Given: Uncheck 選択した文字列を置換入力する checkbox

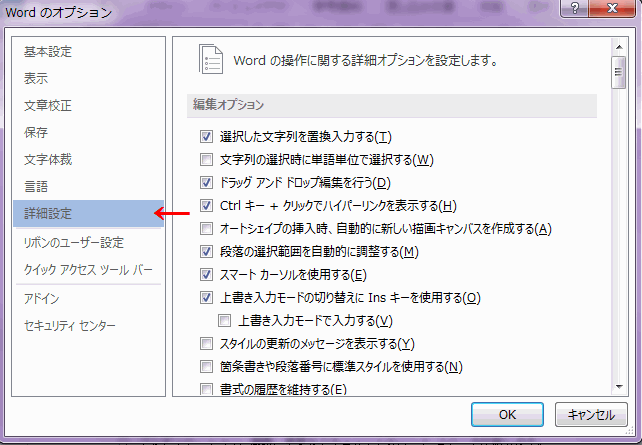Looking at the screenshot, I should [206, 136].
